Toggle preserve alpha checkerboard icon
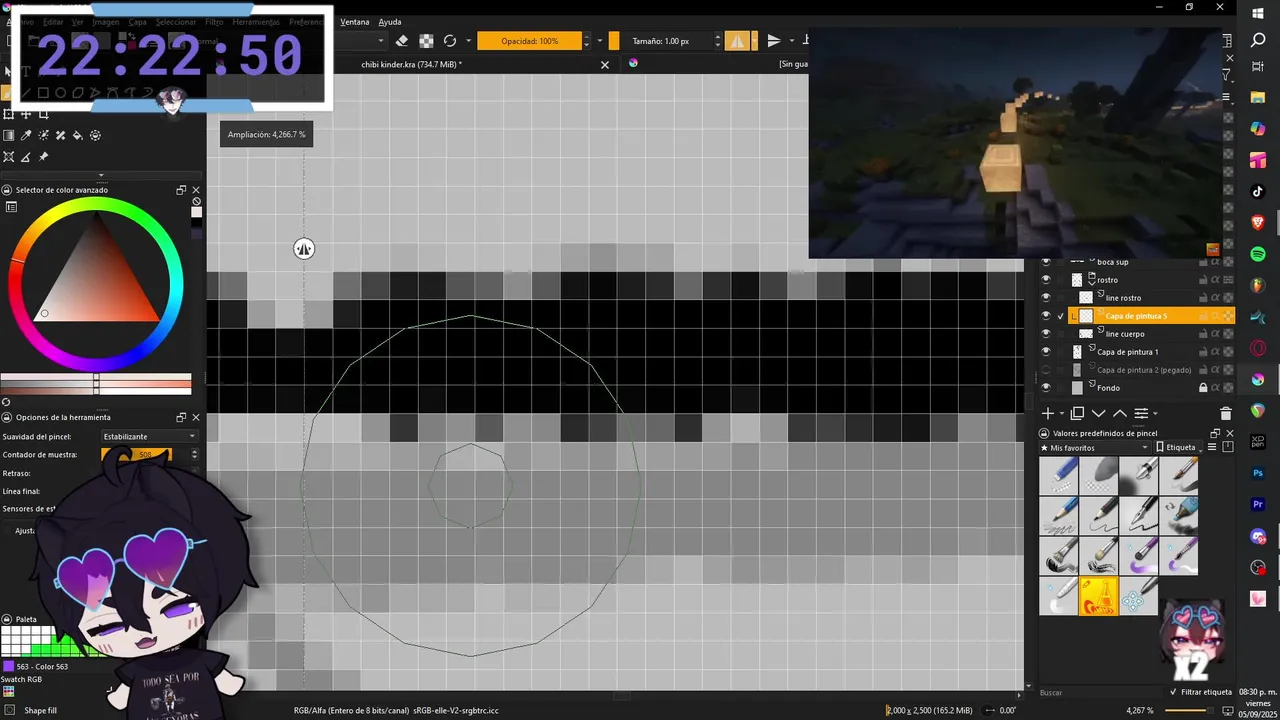Screen dimensions: 1280x720 (426, 41)
